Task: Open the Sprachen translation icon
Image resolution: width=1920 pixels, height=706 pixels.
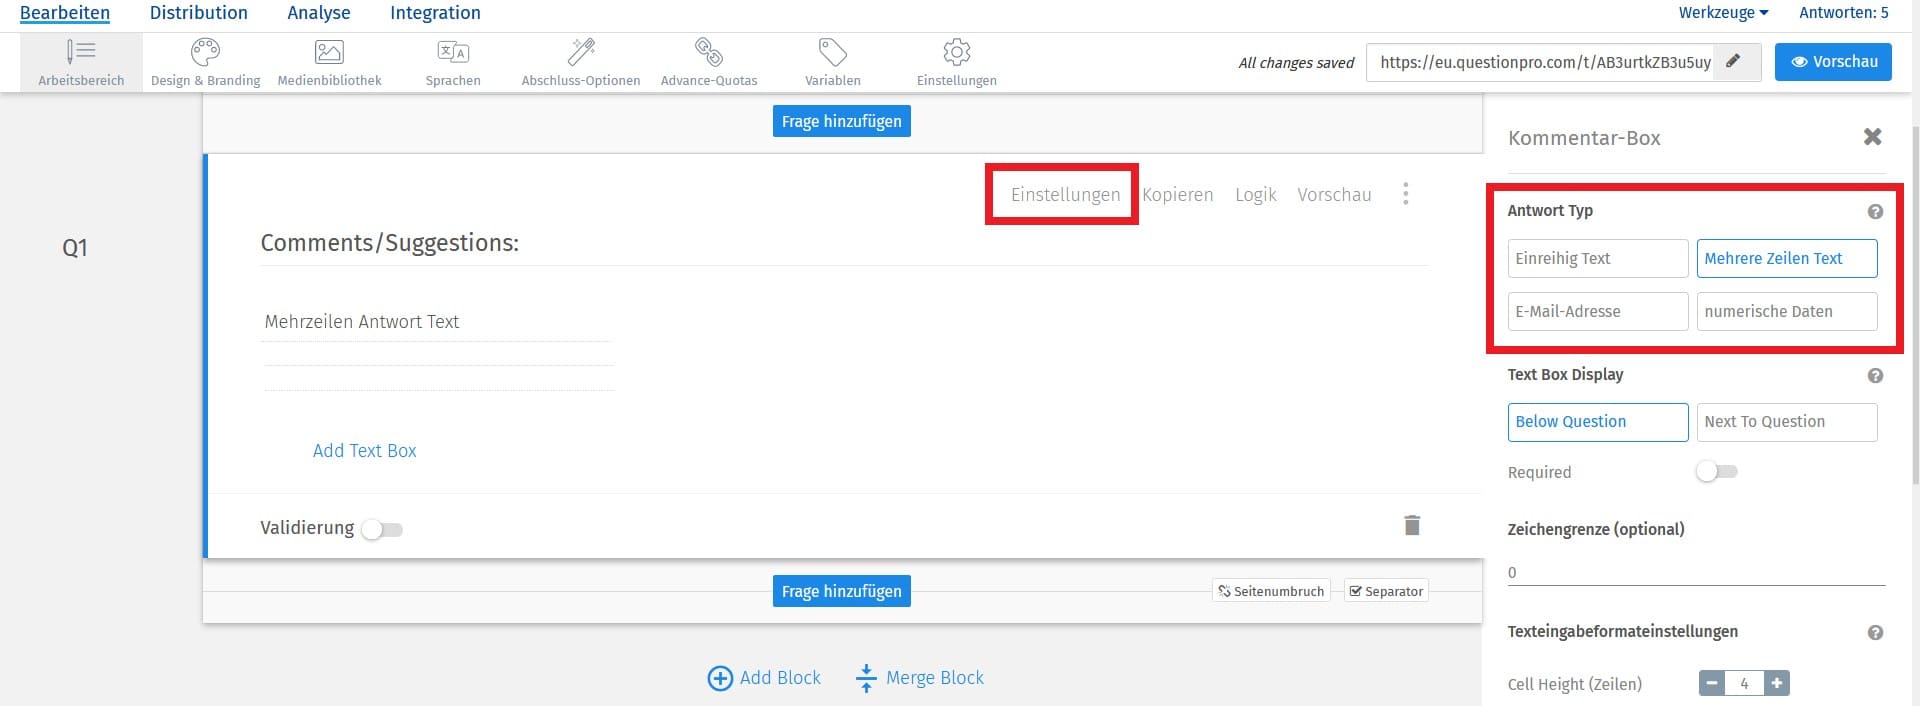Action: pyautogui.click(x=453, y=51)
